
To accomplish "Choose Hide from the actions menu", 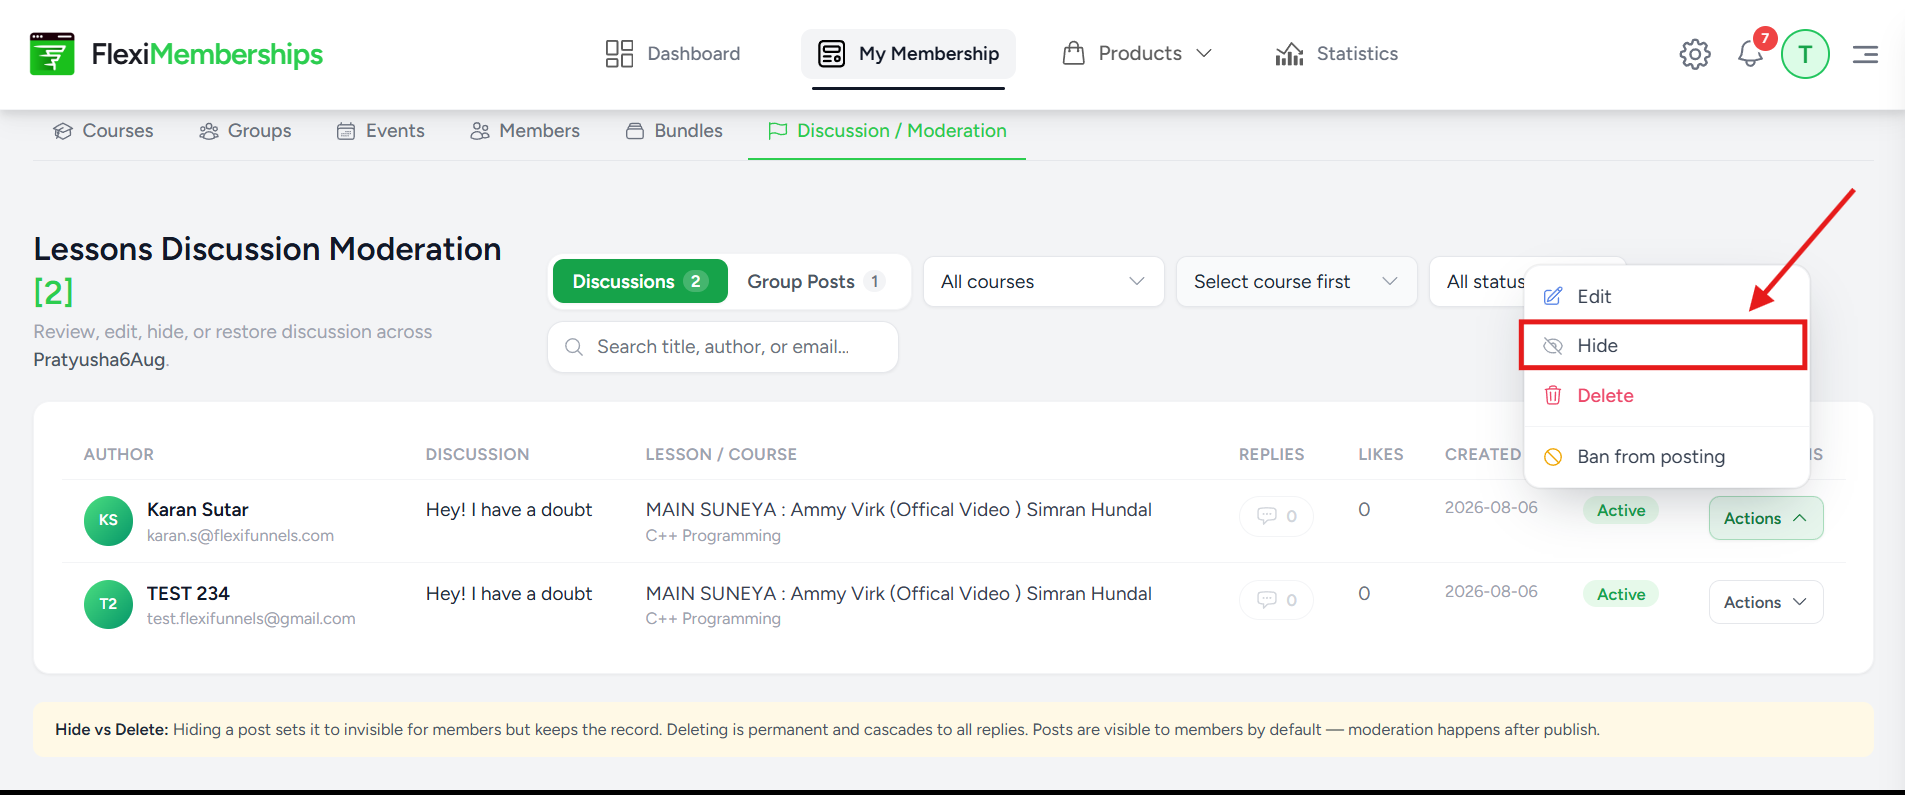I will pyautogui.click(x=1663, y=345).
